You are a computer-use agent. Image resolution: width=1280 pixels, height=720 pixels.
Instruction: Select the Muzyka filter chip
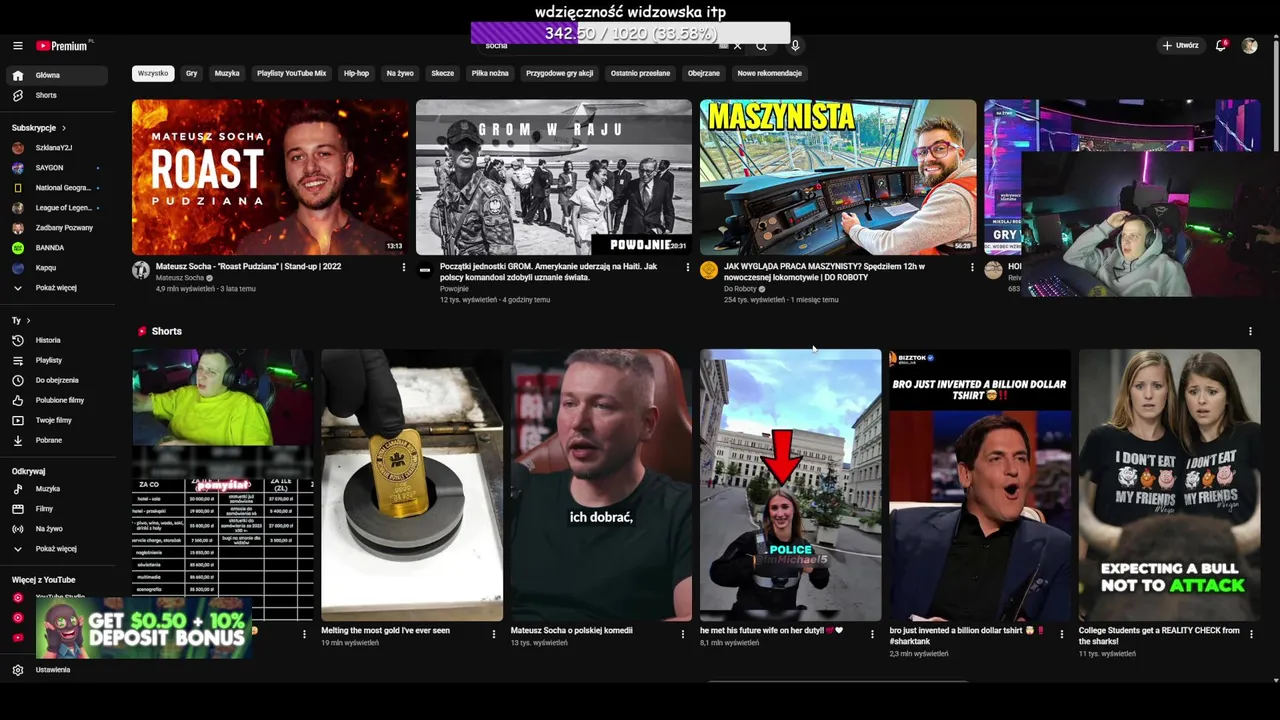click(227, 73)
